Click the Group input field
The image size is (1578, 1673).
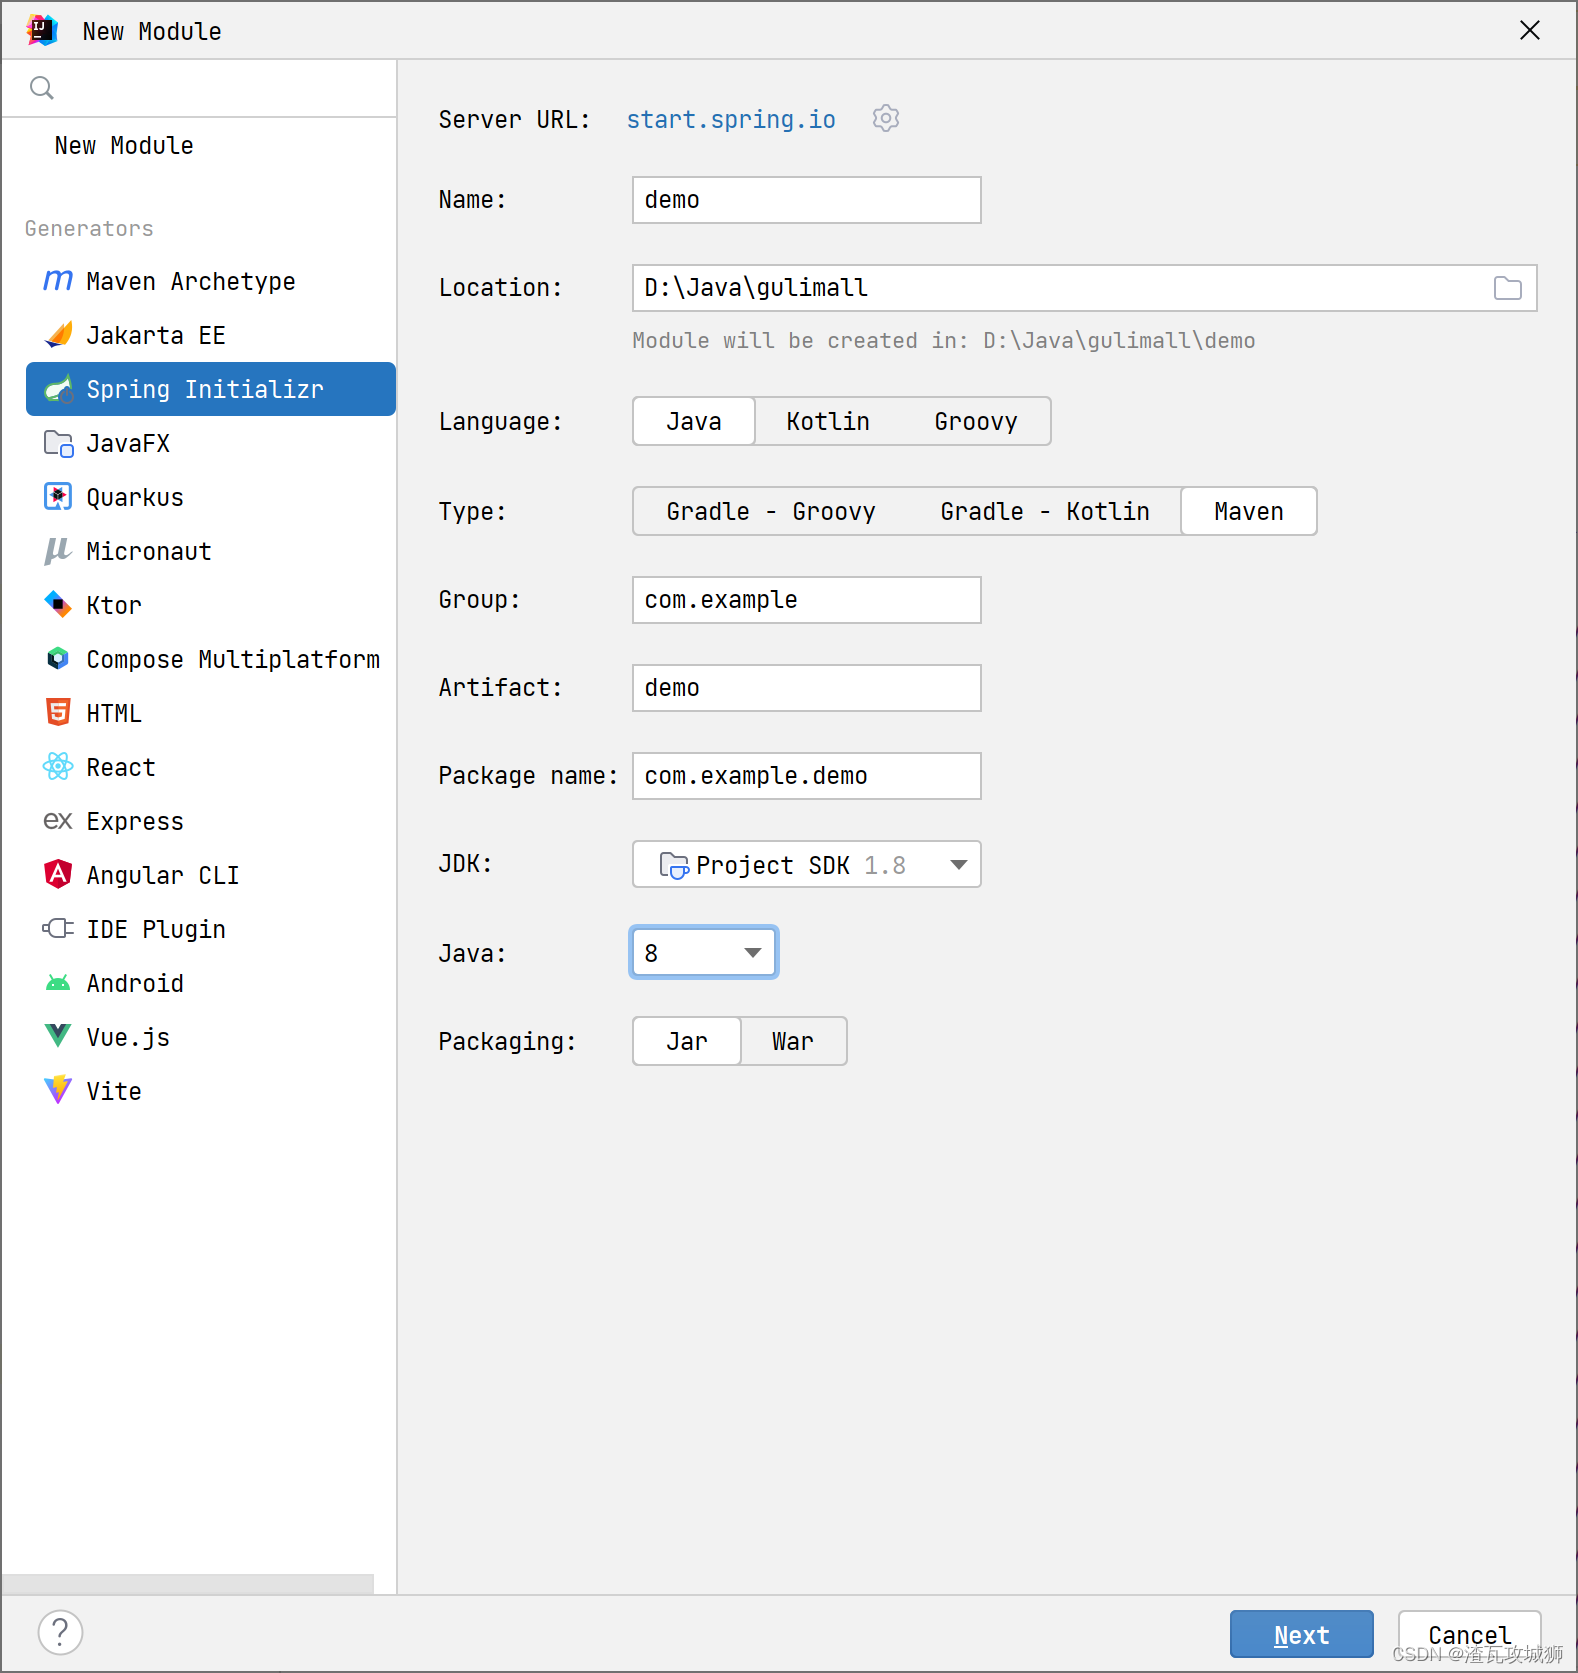[x=807, y=600]
